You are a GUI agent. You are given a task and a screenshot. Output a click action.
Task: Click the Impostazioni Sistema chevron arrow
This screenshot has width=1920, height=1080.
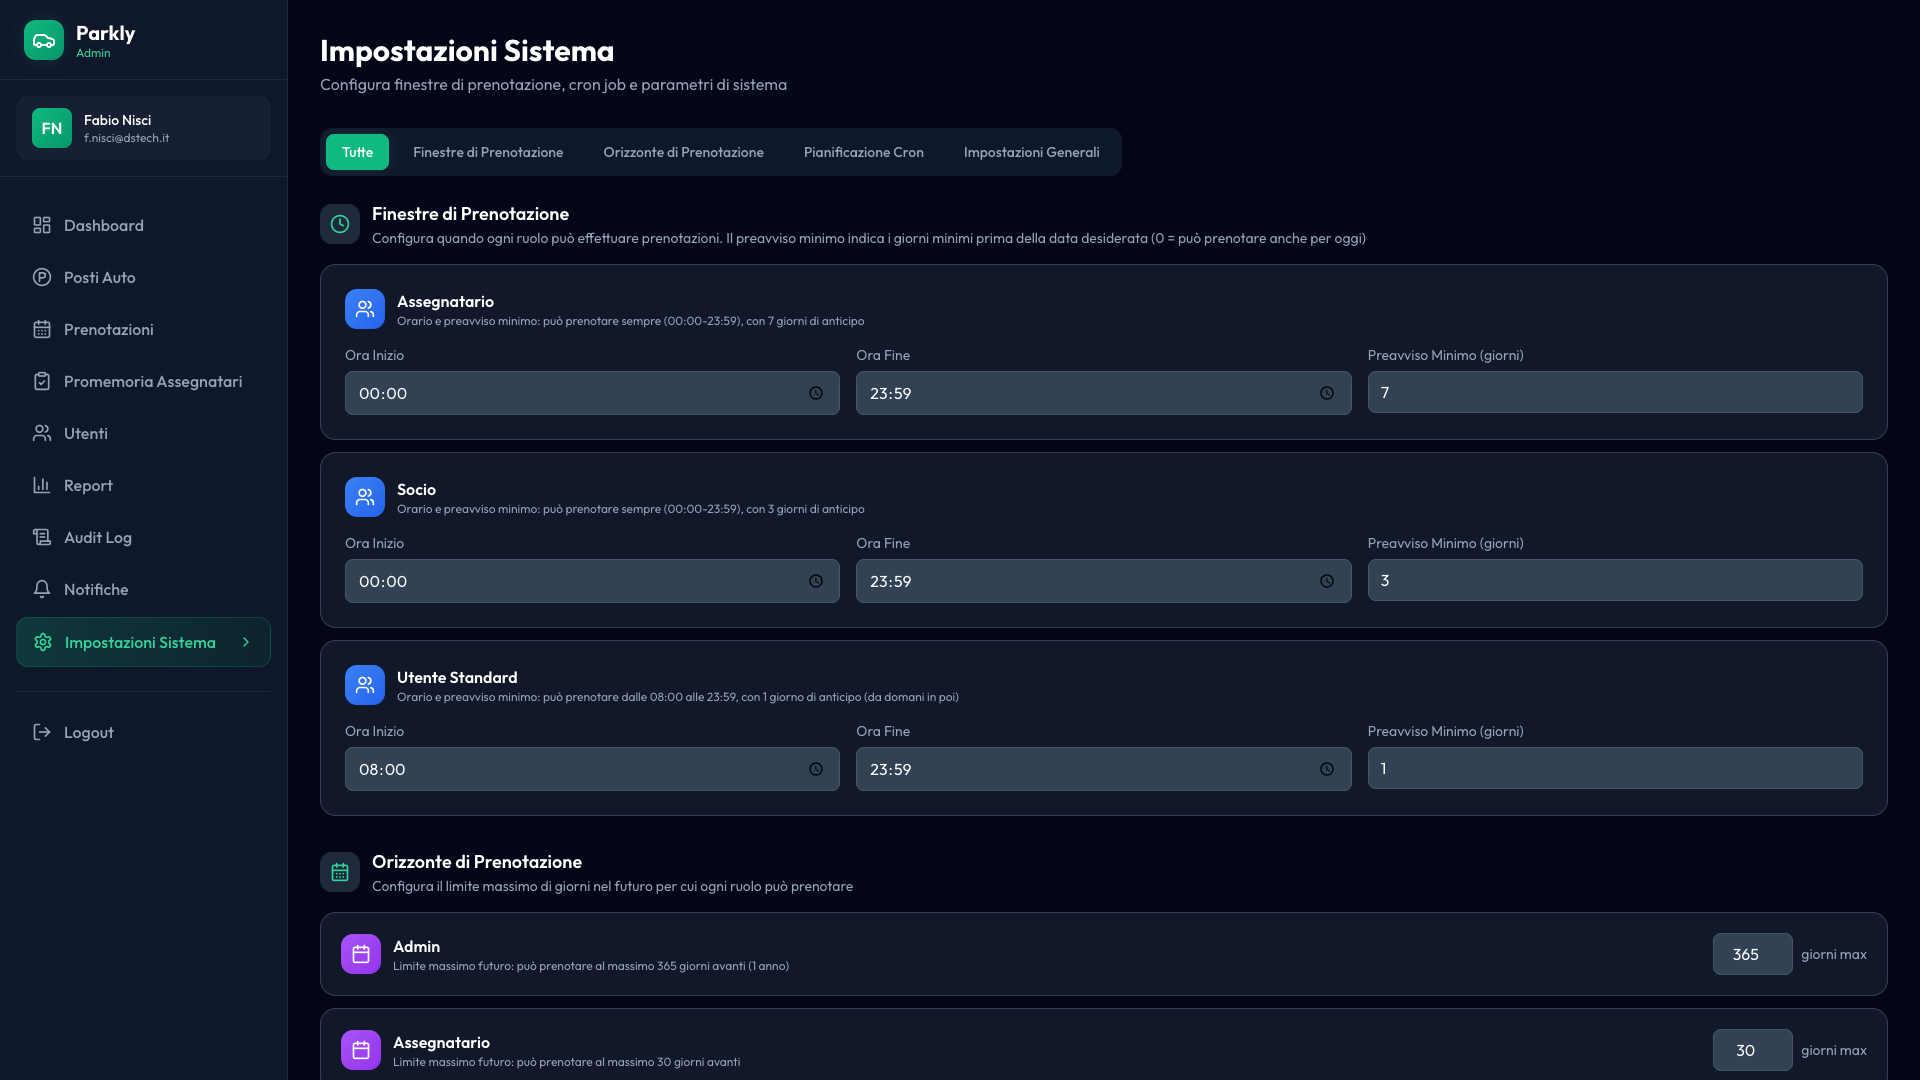246,642
